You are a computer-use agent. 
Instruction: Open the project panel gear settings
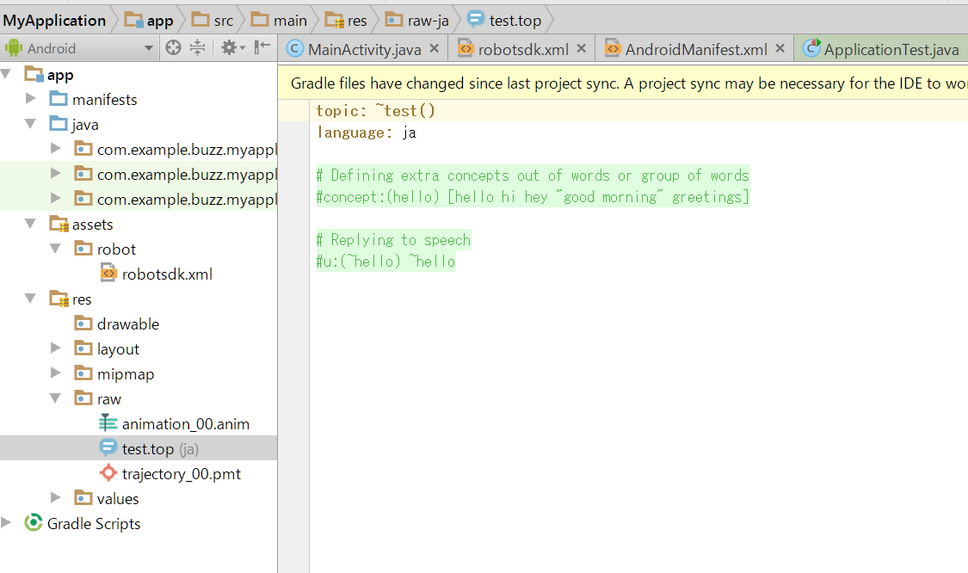point(229,48)
